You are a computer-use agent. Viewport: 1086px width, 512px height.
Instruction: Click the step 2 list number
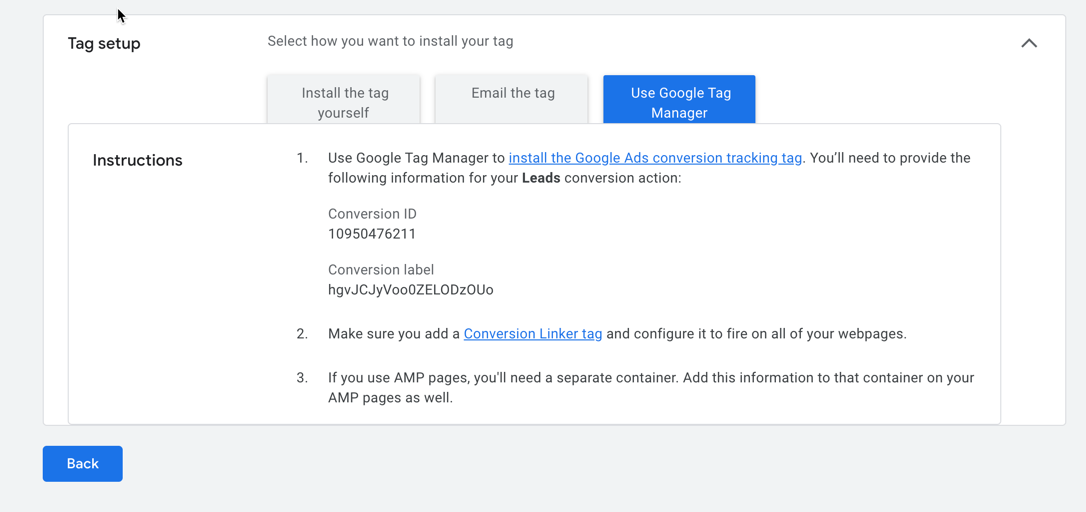pyautogui.click(x=302, y=334)
